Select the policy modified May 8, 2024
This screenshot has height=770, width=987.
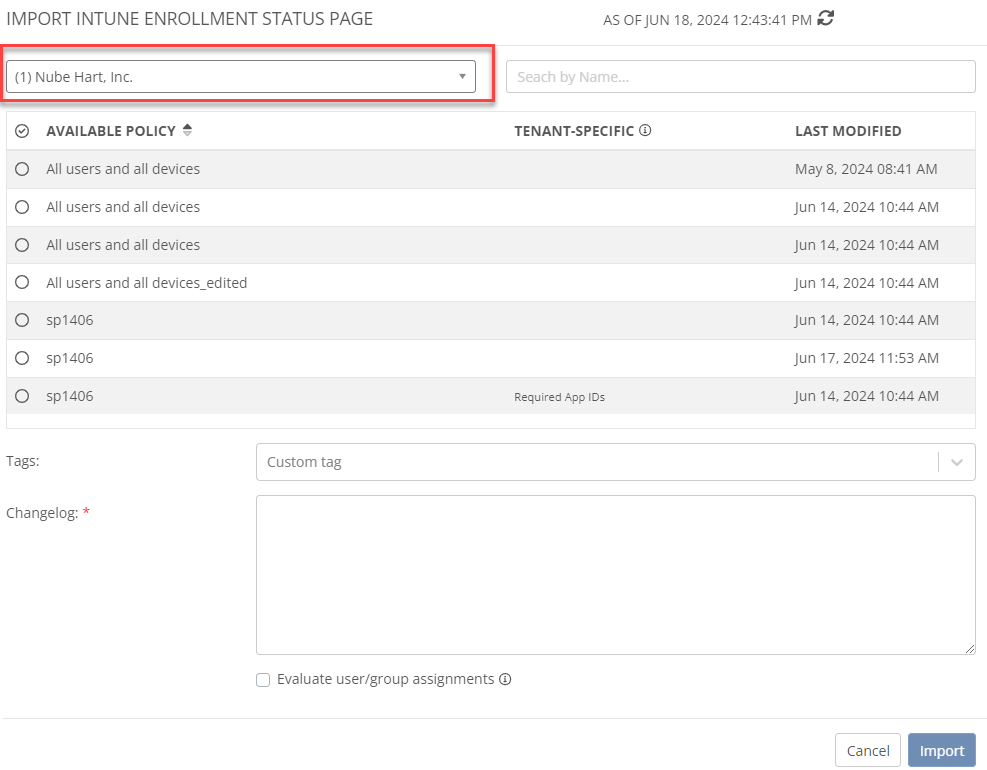tap(22, 169)
